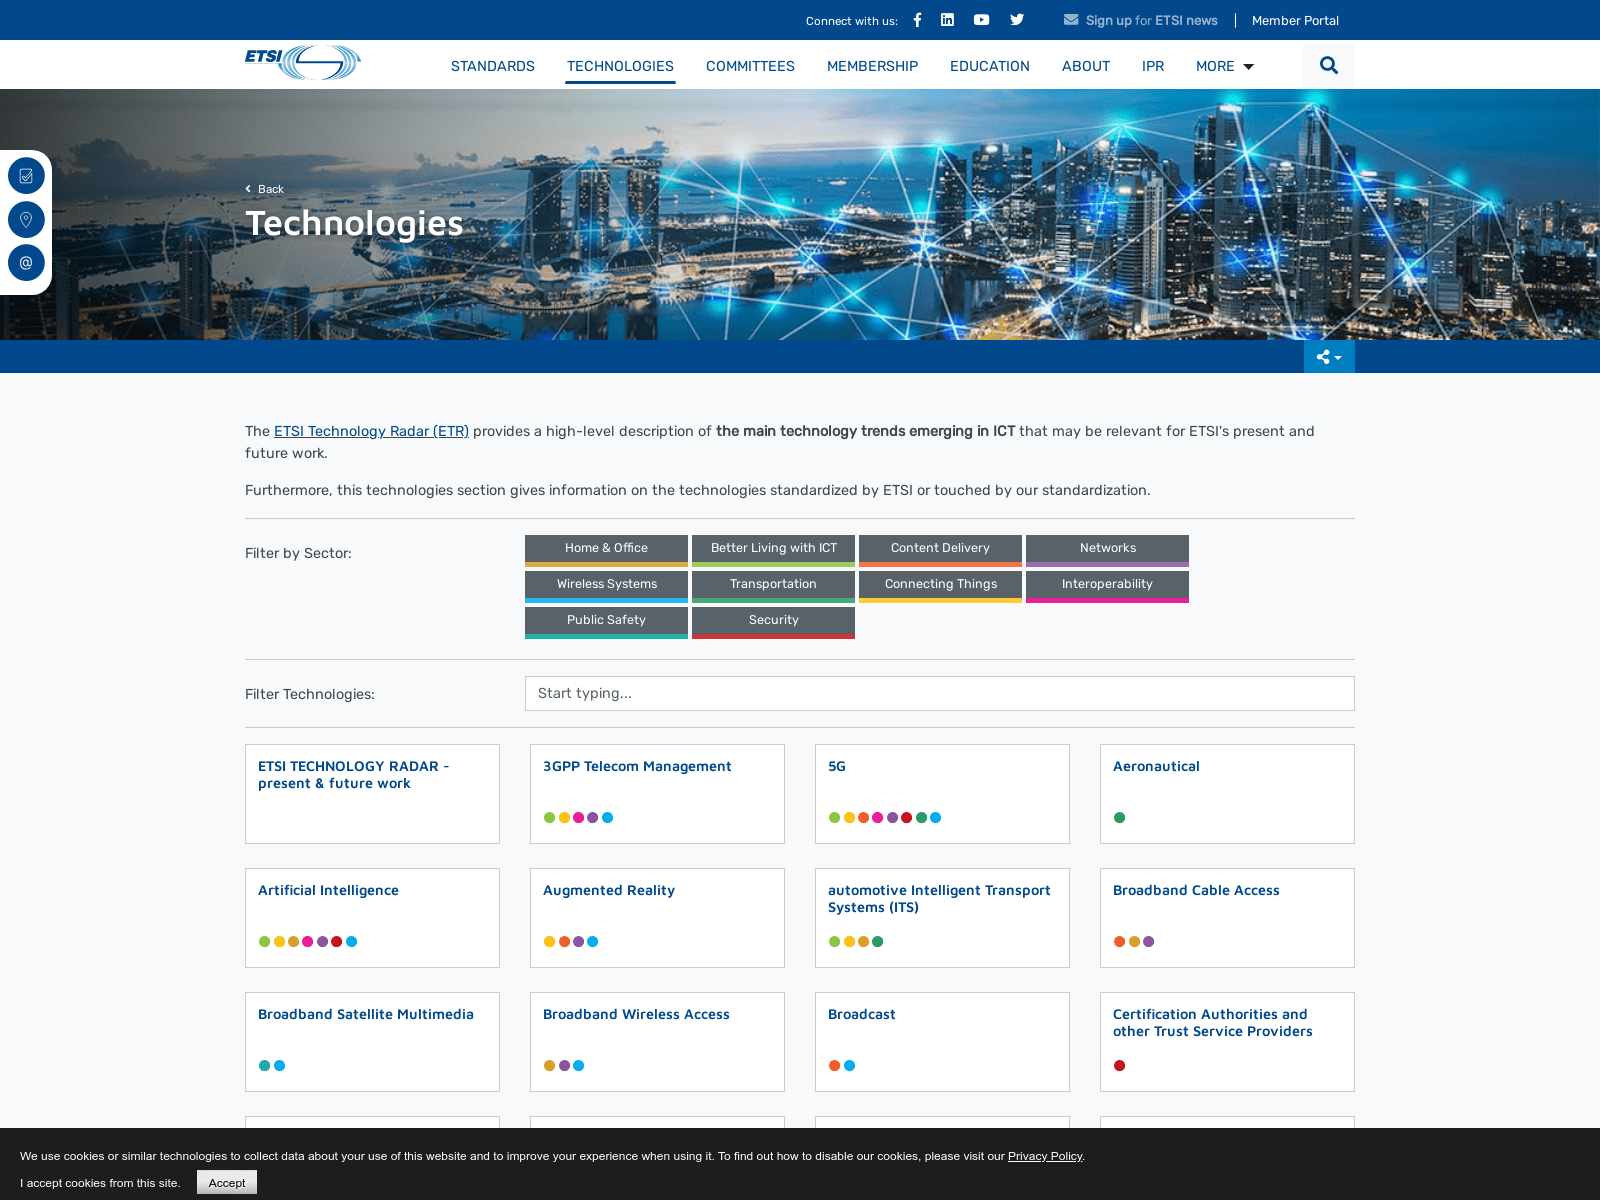Select the TECHNOLOGIES nav item

[x=620, y=66]
